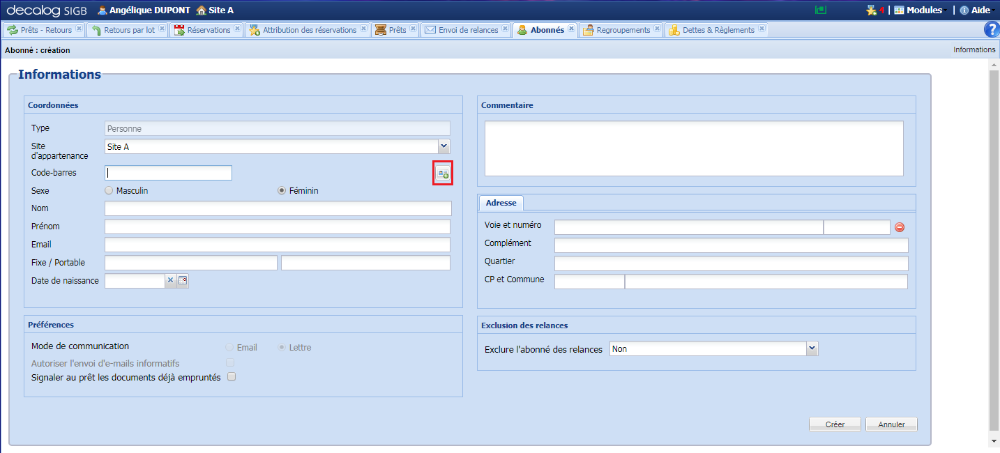This screenshot has width=1000, height=453.
Task: Open the blue help question mark icon
Action: [x=991, y=30]
